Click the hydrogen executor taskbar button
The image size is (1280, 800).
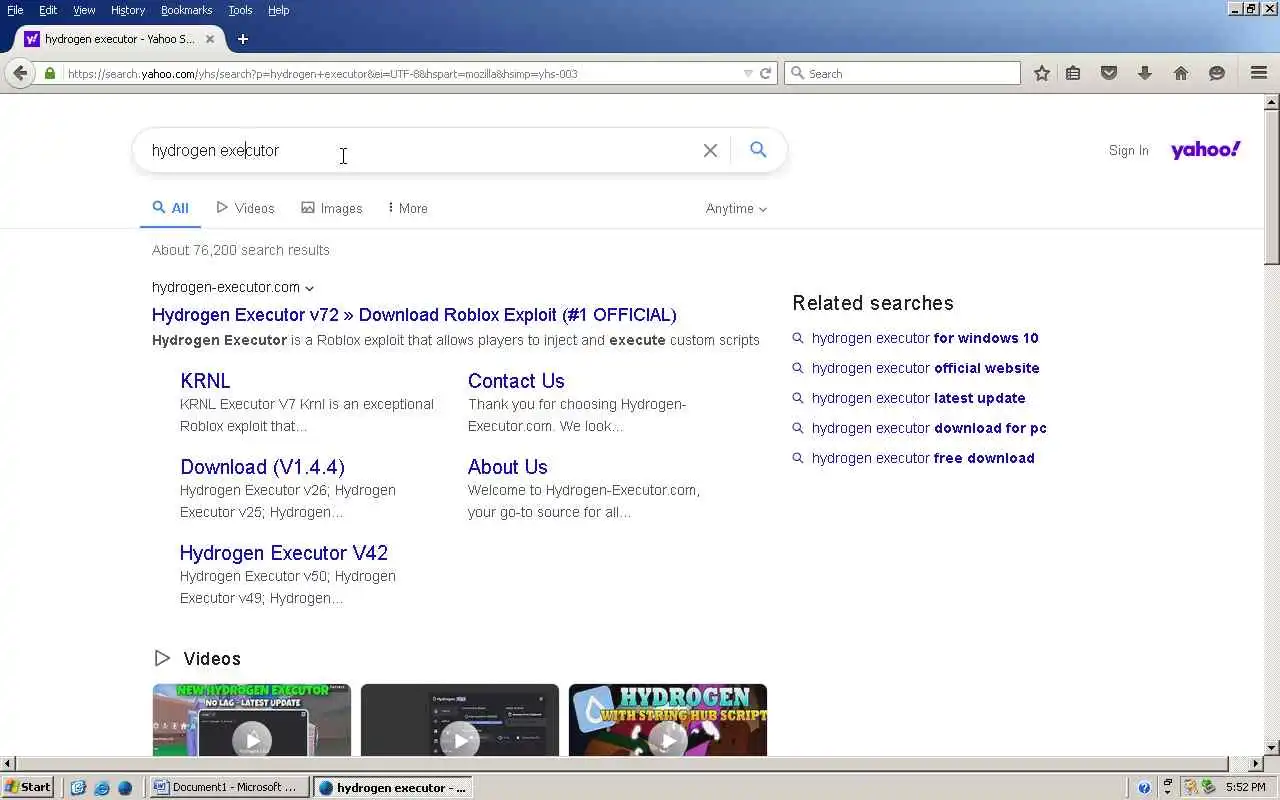392,787
